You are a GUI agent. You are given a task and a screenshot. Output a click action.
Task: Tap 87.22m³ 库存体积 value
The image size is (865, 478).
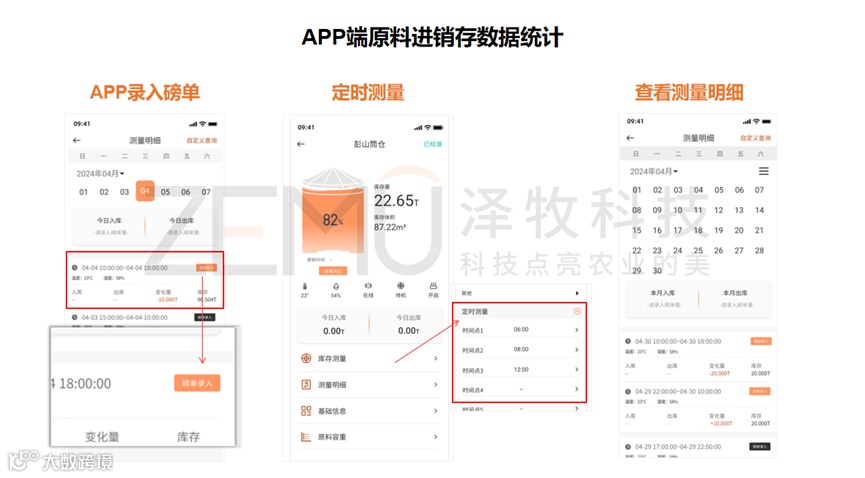(389, 227)
